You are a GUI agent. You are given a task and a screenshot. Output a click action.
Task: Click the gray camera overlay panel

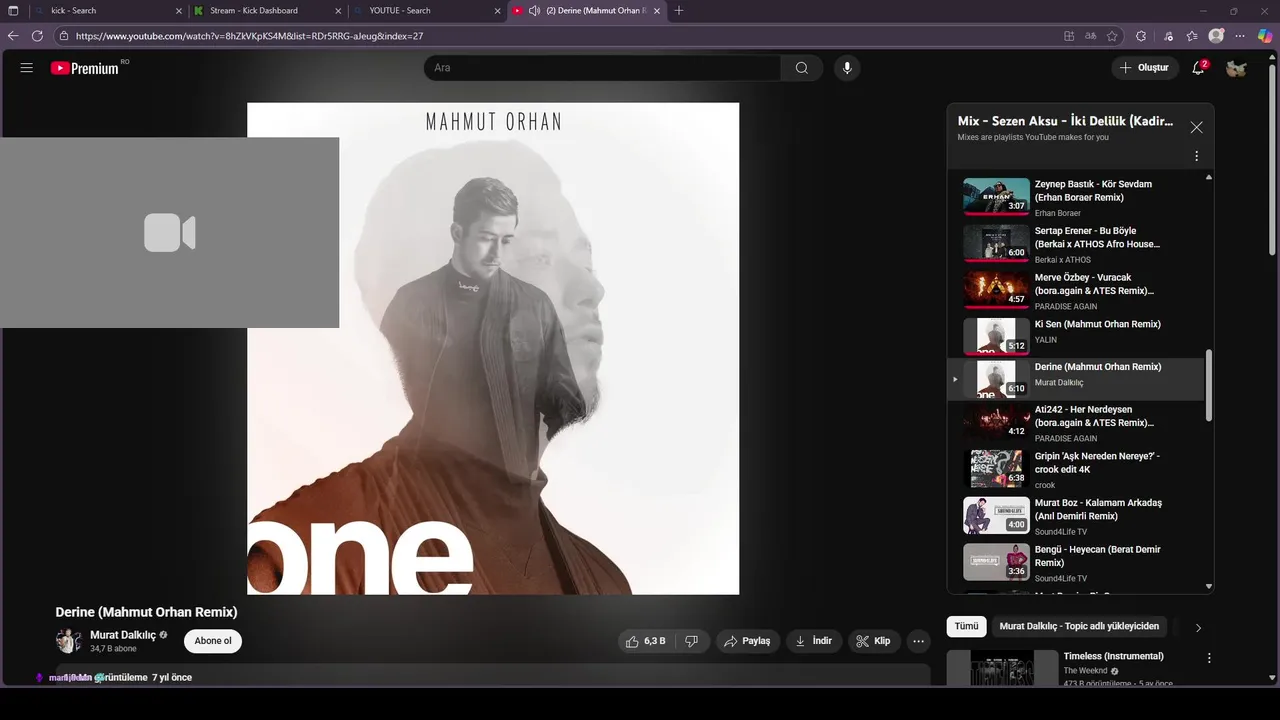click(x=169, y=232)
